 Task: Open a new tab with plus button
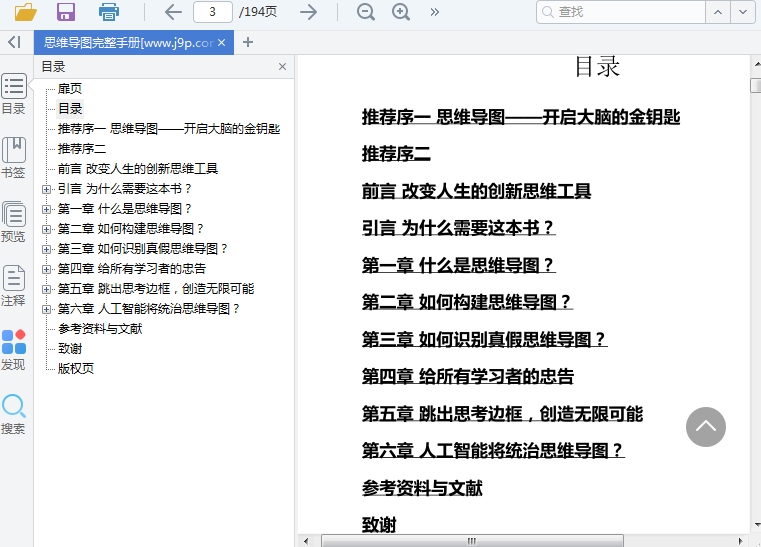(x=248, y=43)
